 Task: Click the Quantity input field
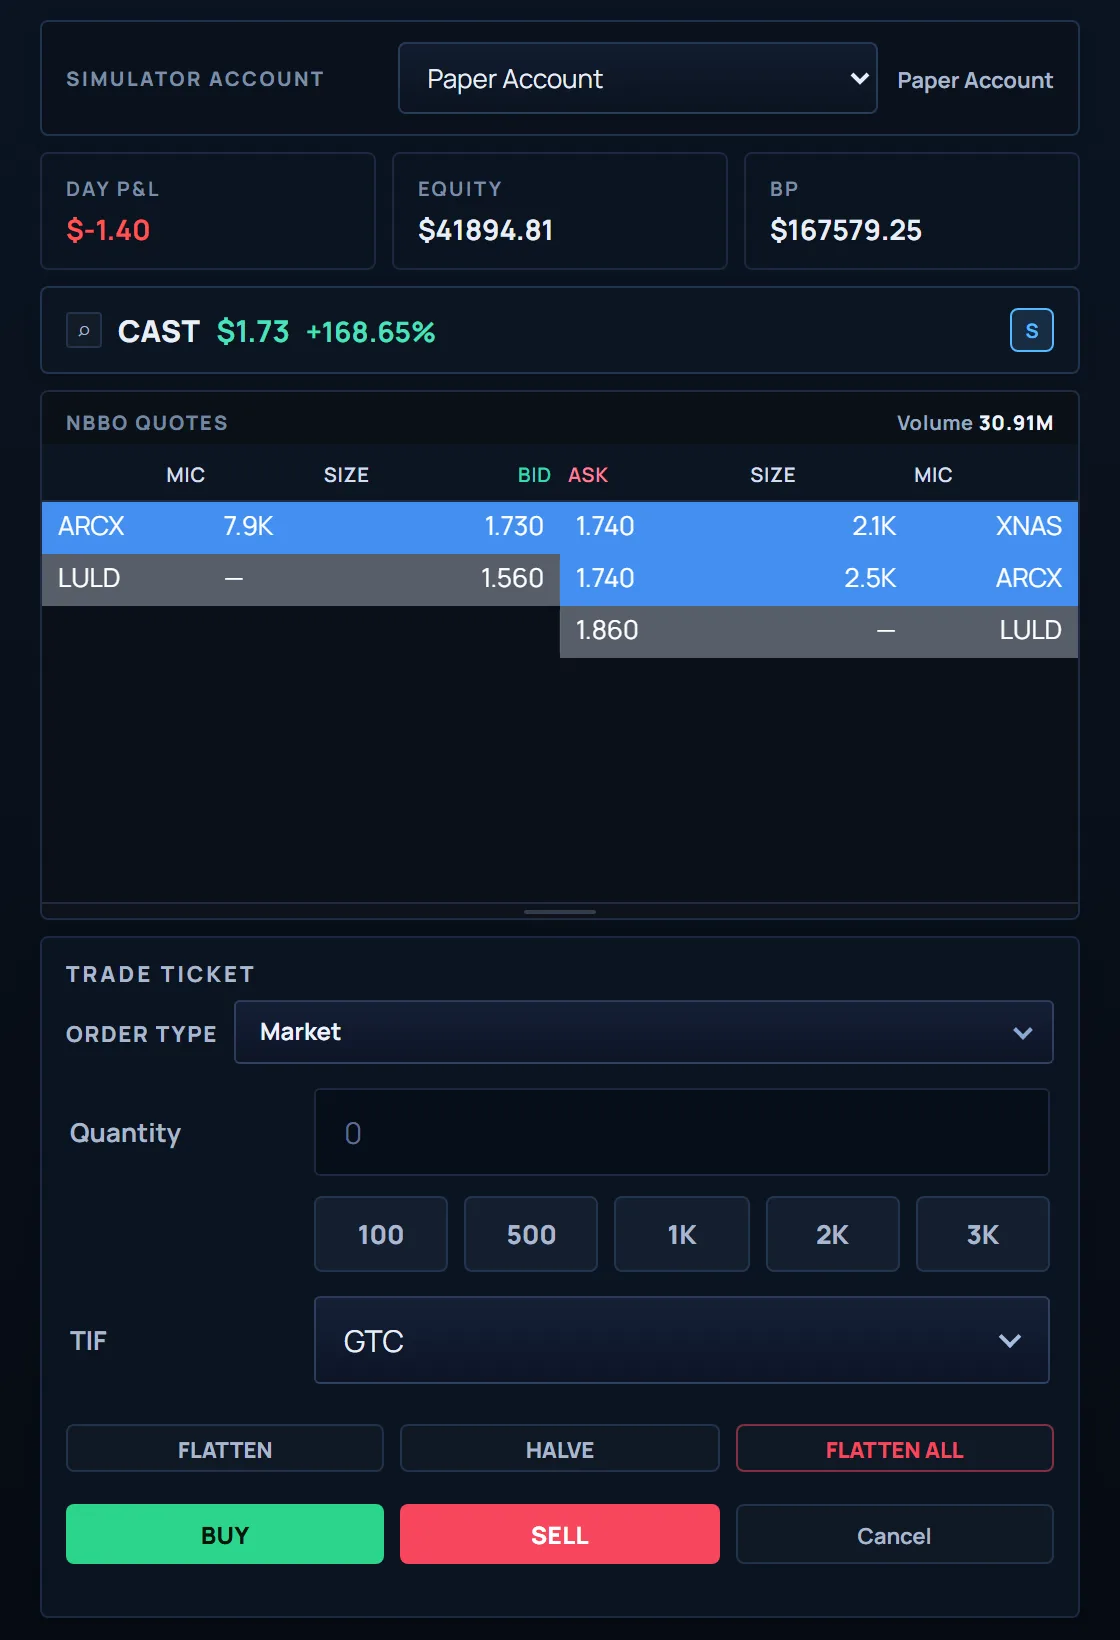pos(681,1132)
